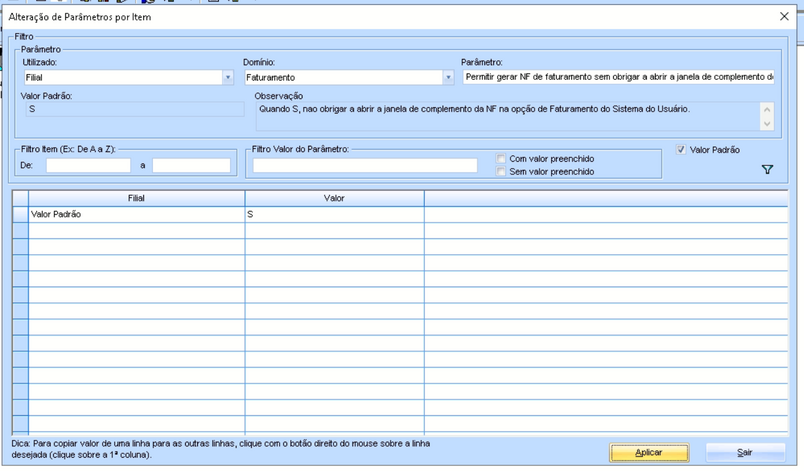Click the funnel filter icon
The image size is (804, 471).
(767, 170)
